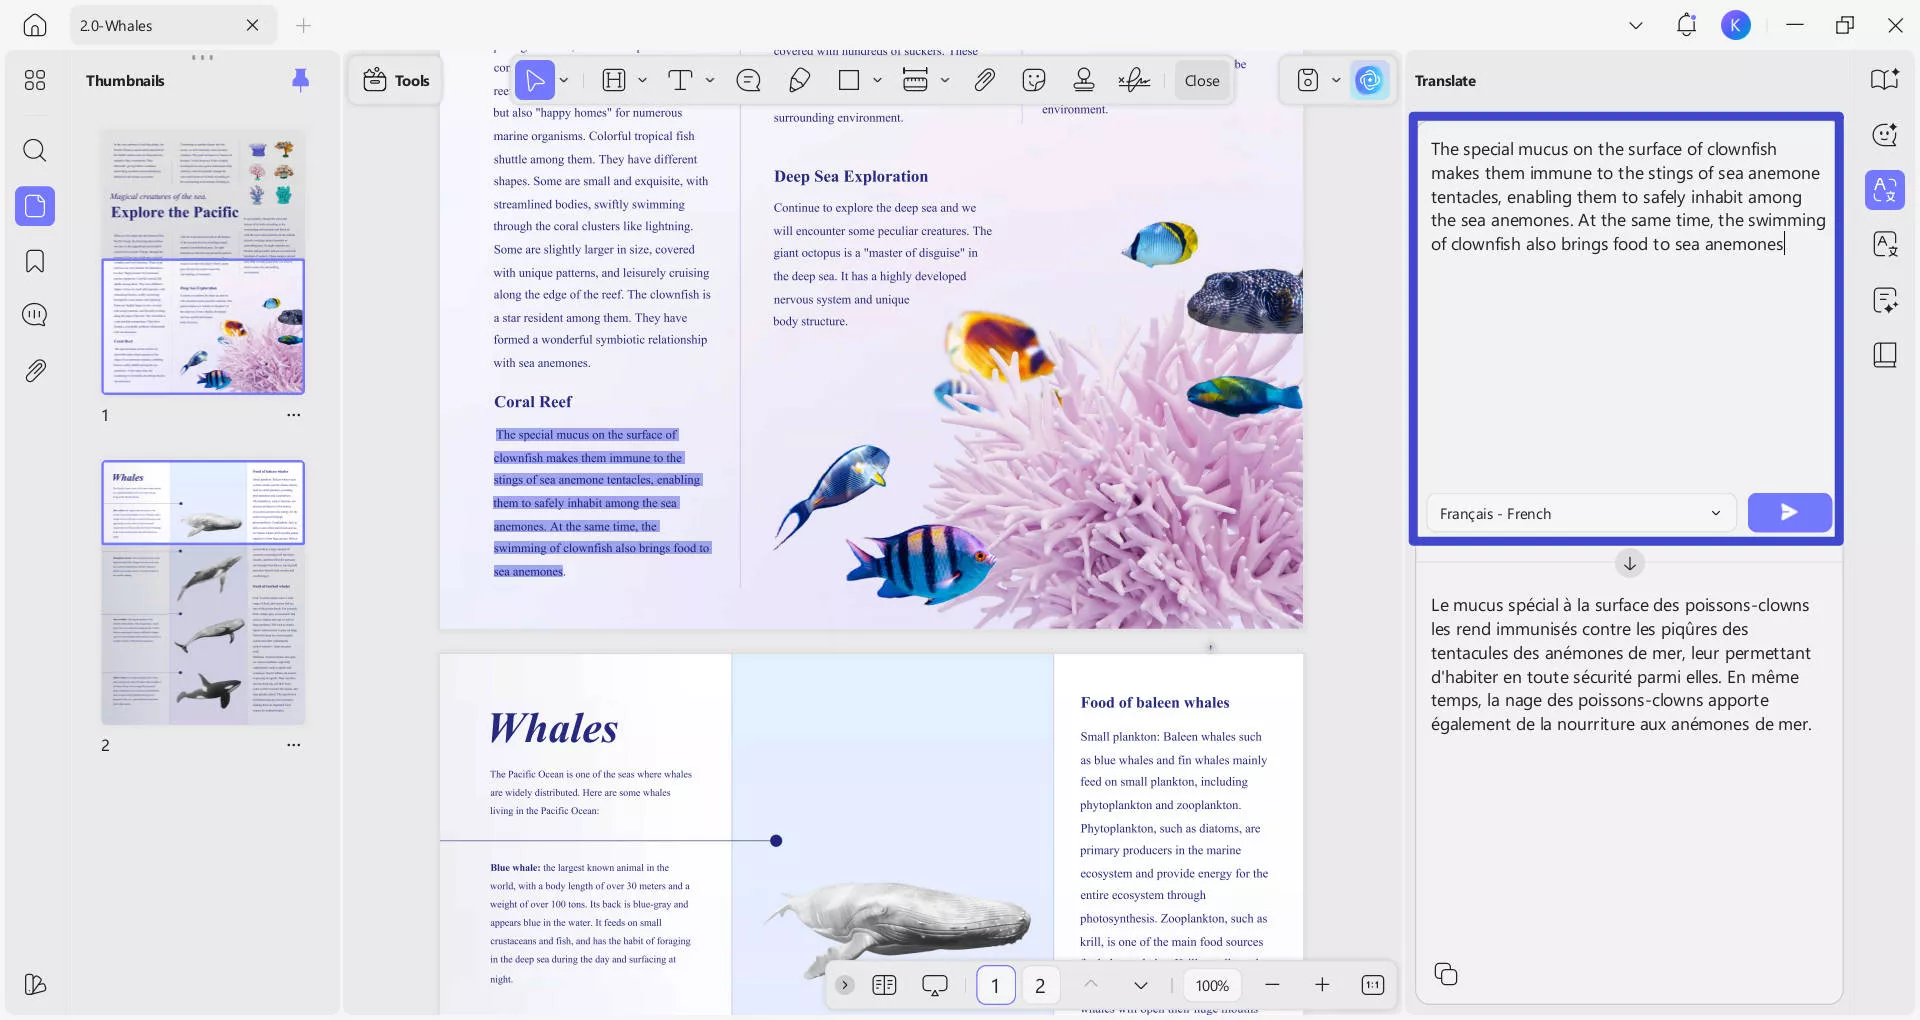
Task: Toggle the pin on Thumbnails panel
Action: click(x=300, y=80)
